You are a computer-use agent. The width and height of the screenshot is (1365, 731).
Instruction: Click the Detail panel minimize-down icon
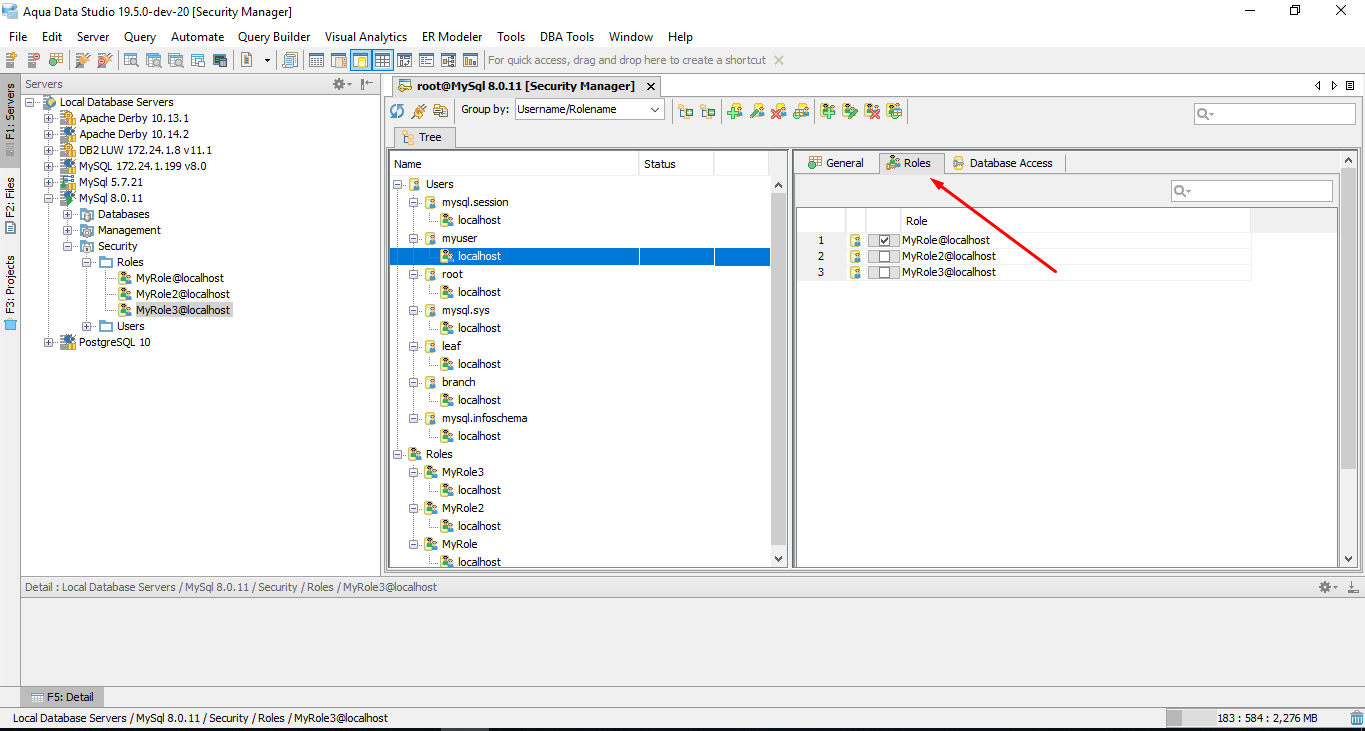(x=1352, y=587)
